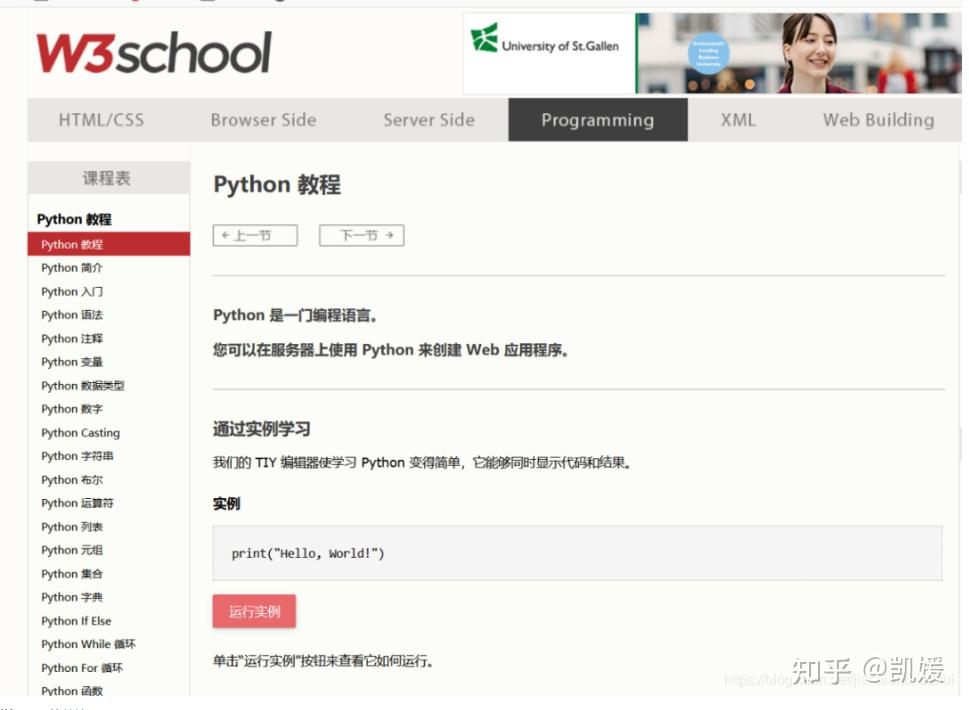Open the Python 简介 sidebar link
This screenshot has width=969, height=710.
71,267
